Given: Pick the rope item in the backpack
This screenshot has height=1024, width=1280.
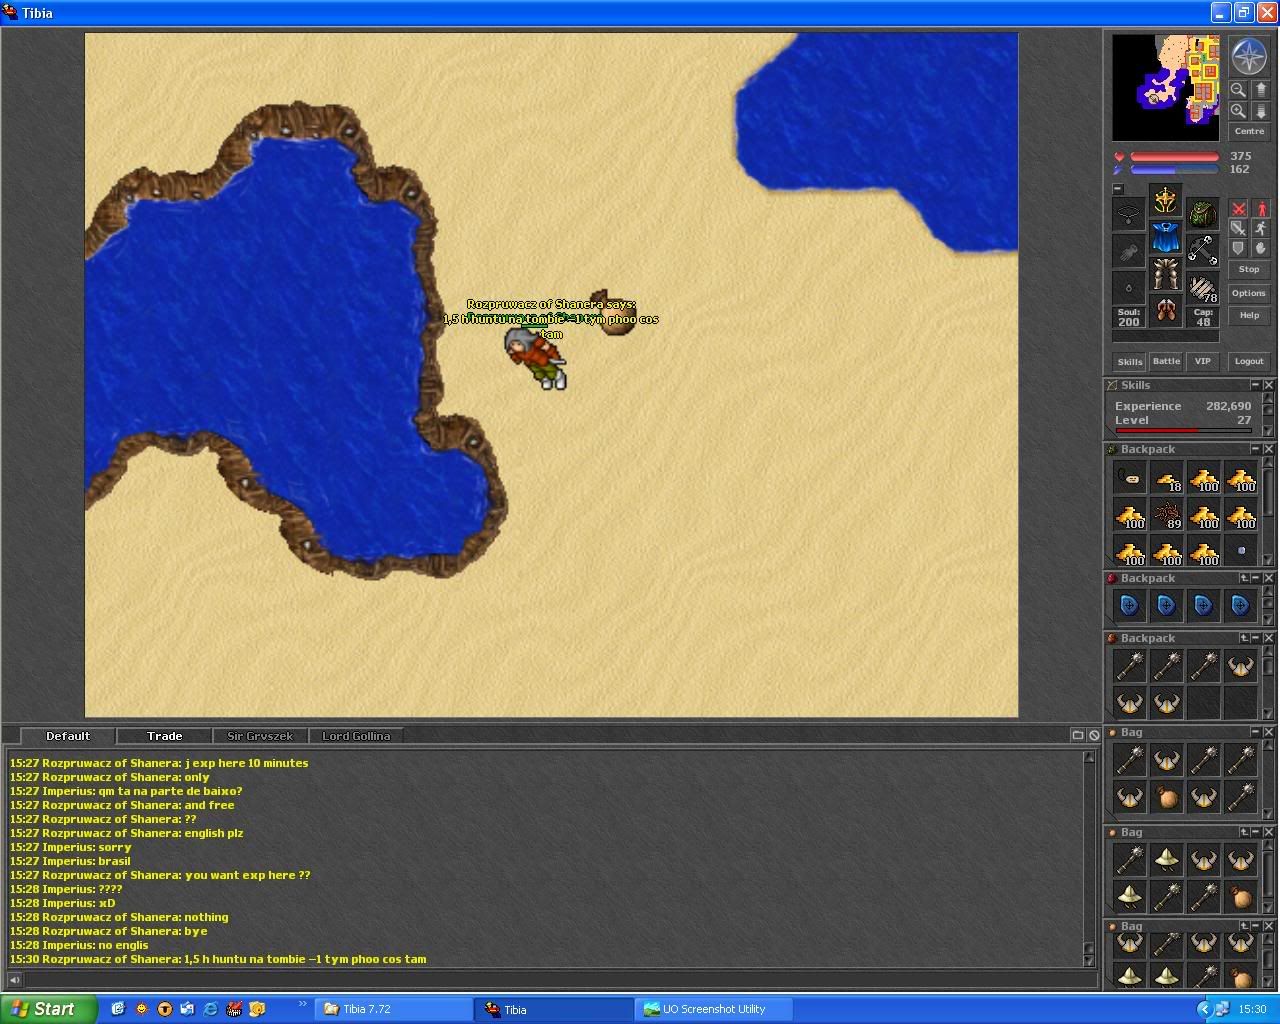Looking at the screenshot, I should [x=1130, y=478].
